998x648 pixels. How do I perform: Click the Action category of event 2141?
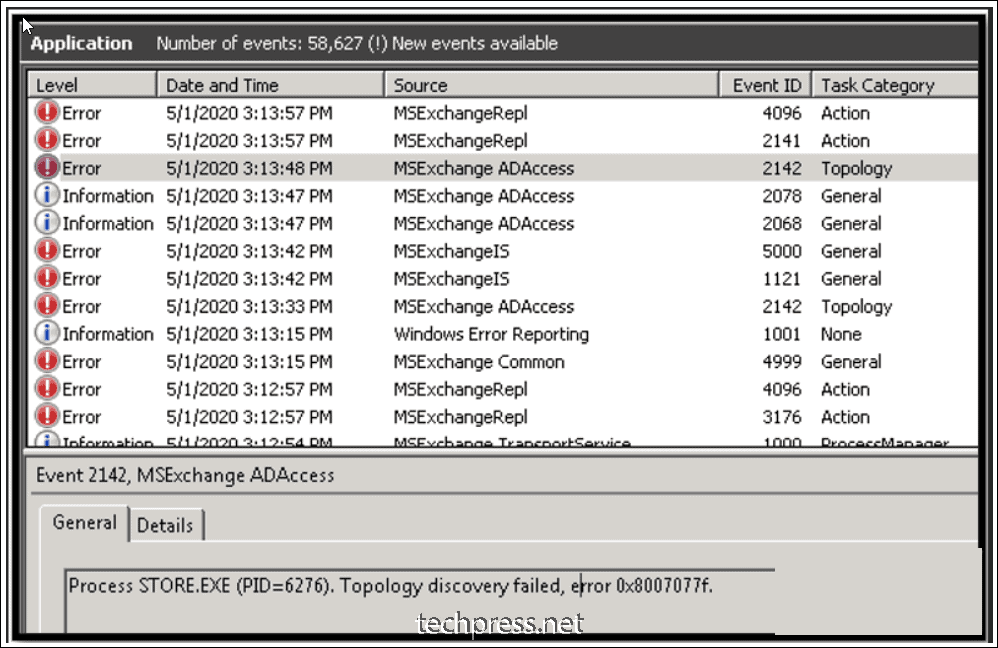pos(845,141)
